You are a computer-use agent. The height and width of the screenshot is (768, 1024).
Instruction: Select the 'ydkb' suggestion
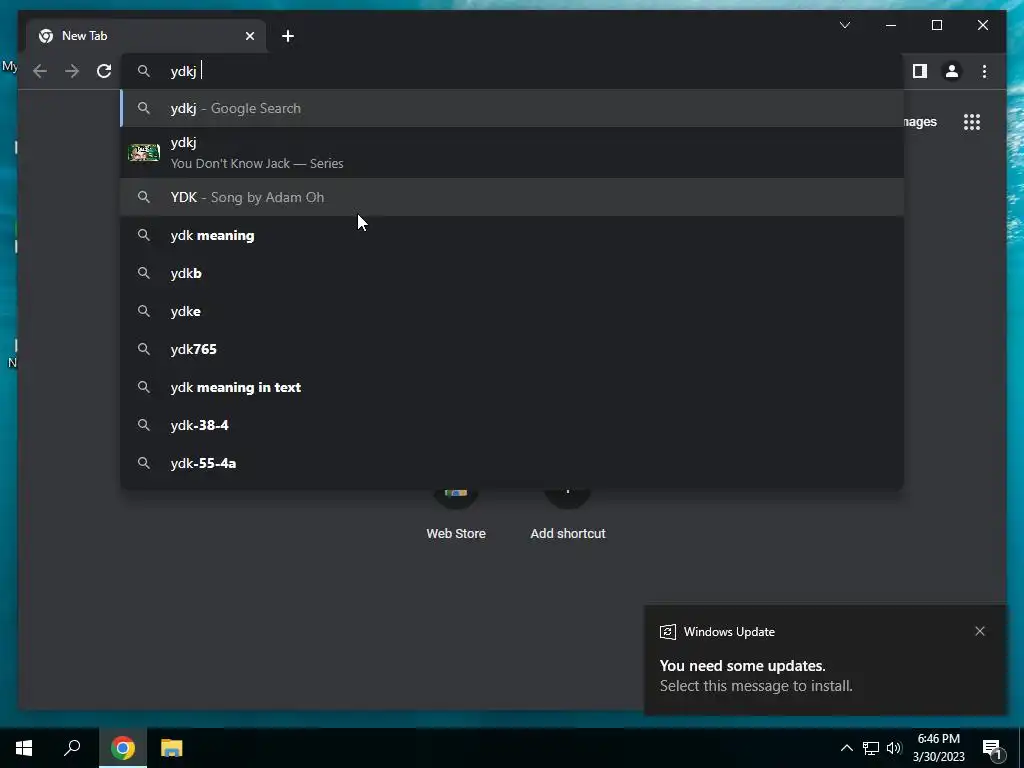coord(512,273)
